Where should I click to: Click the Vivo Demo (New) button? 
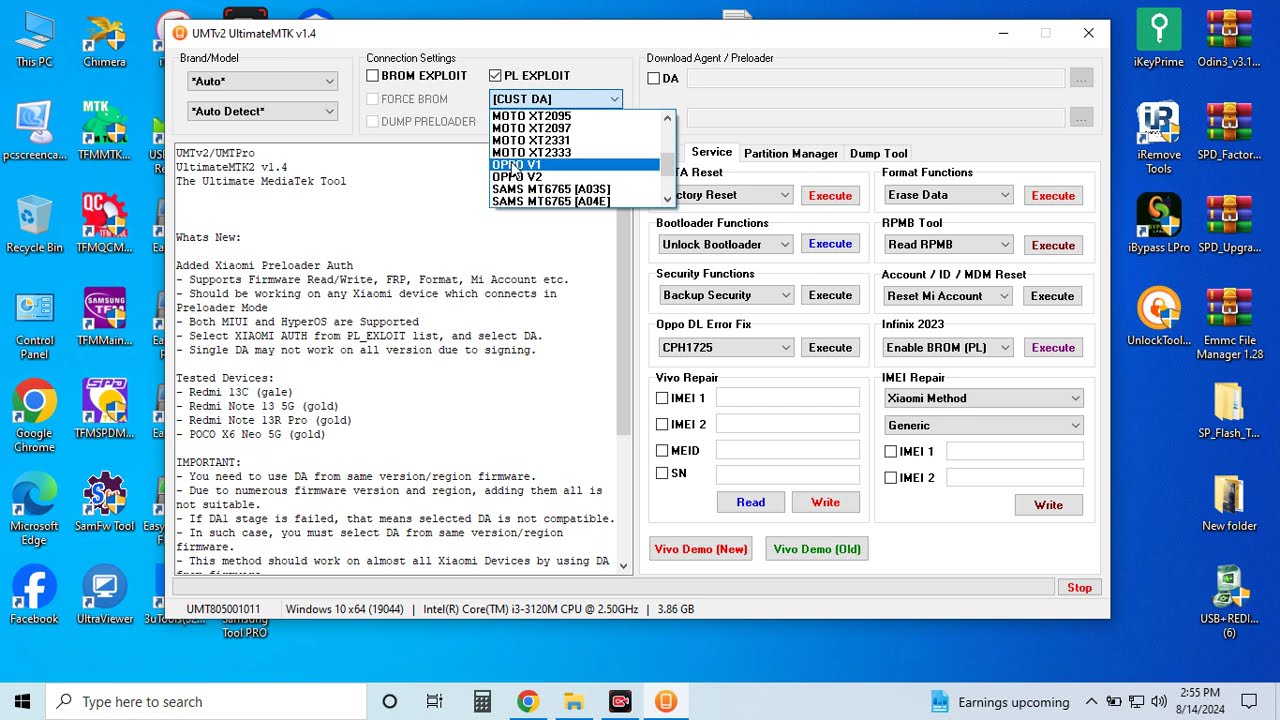[701, 549]
